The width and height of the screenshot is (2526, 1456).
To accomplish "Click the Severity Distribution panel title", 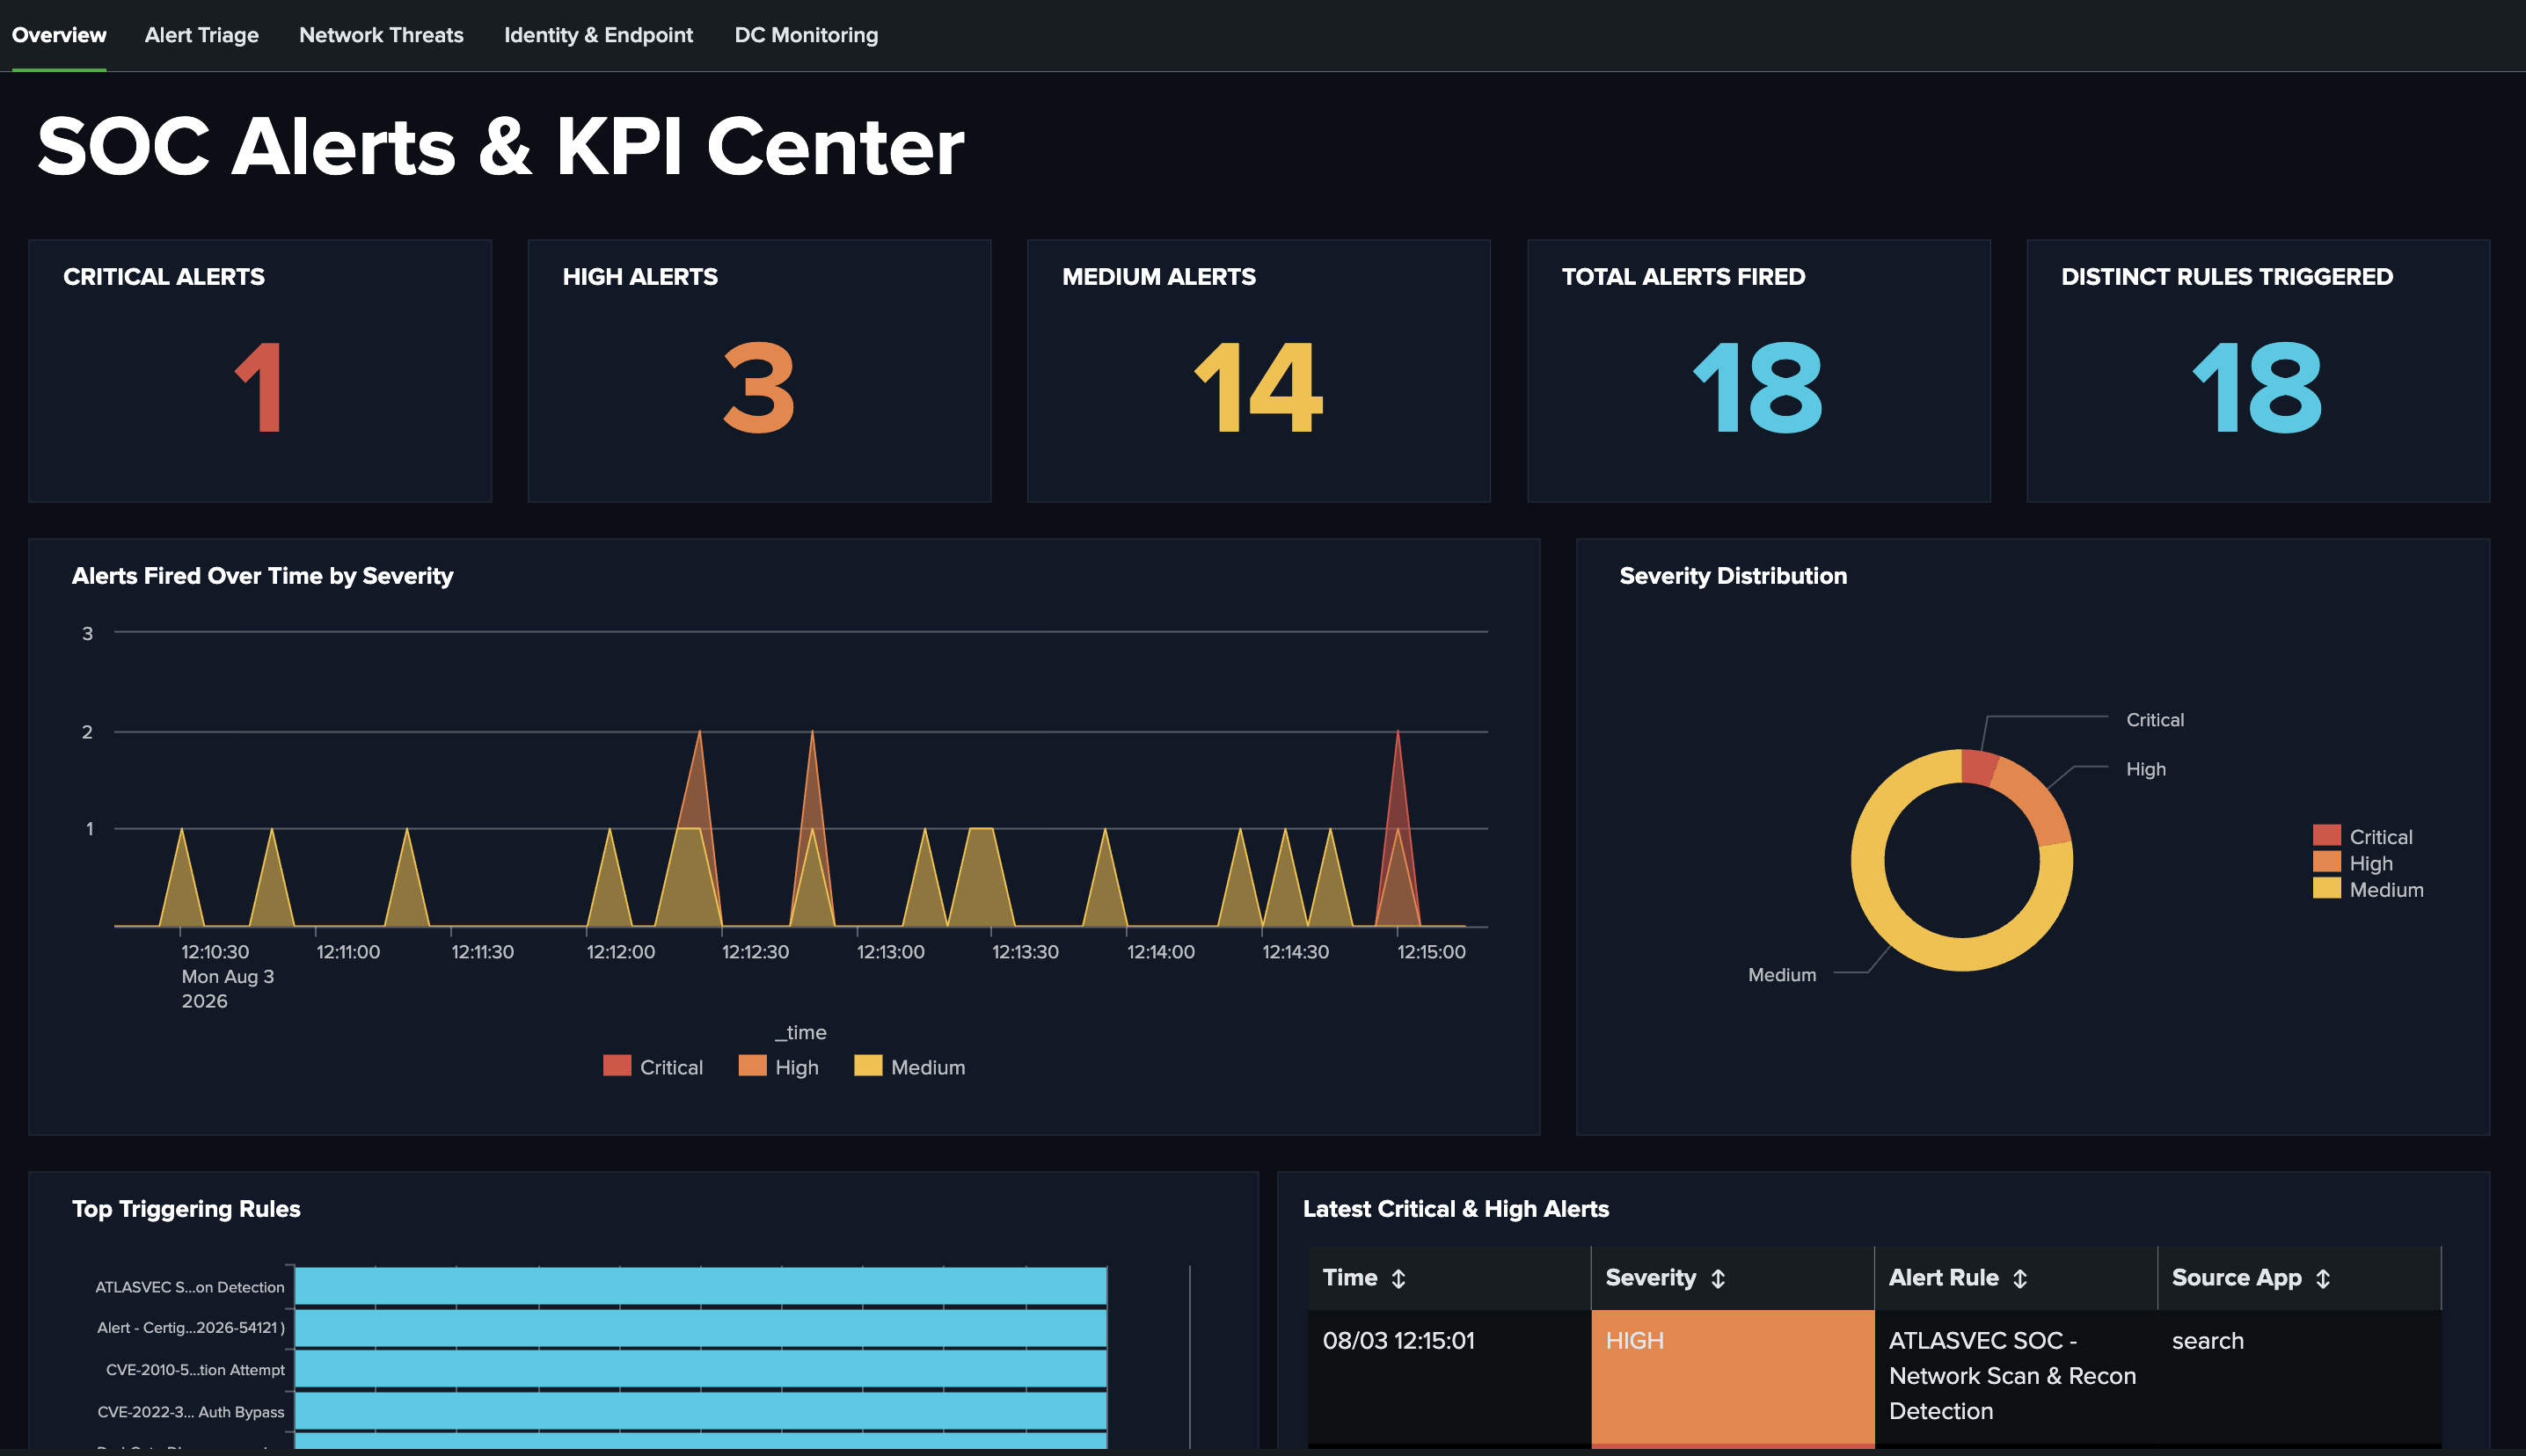I will tap(1733, 575).
